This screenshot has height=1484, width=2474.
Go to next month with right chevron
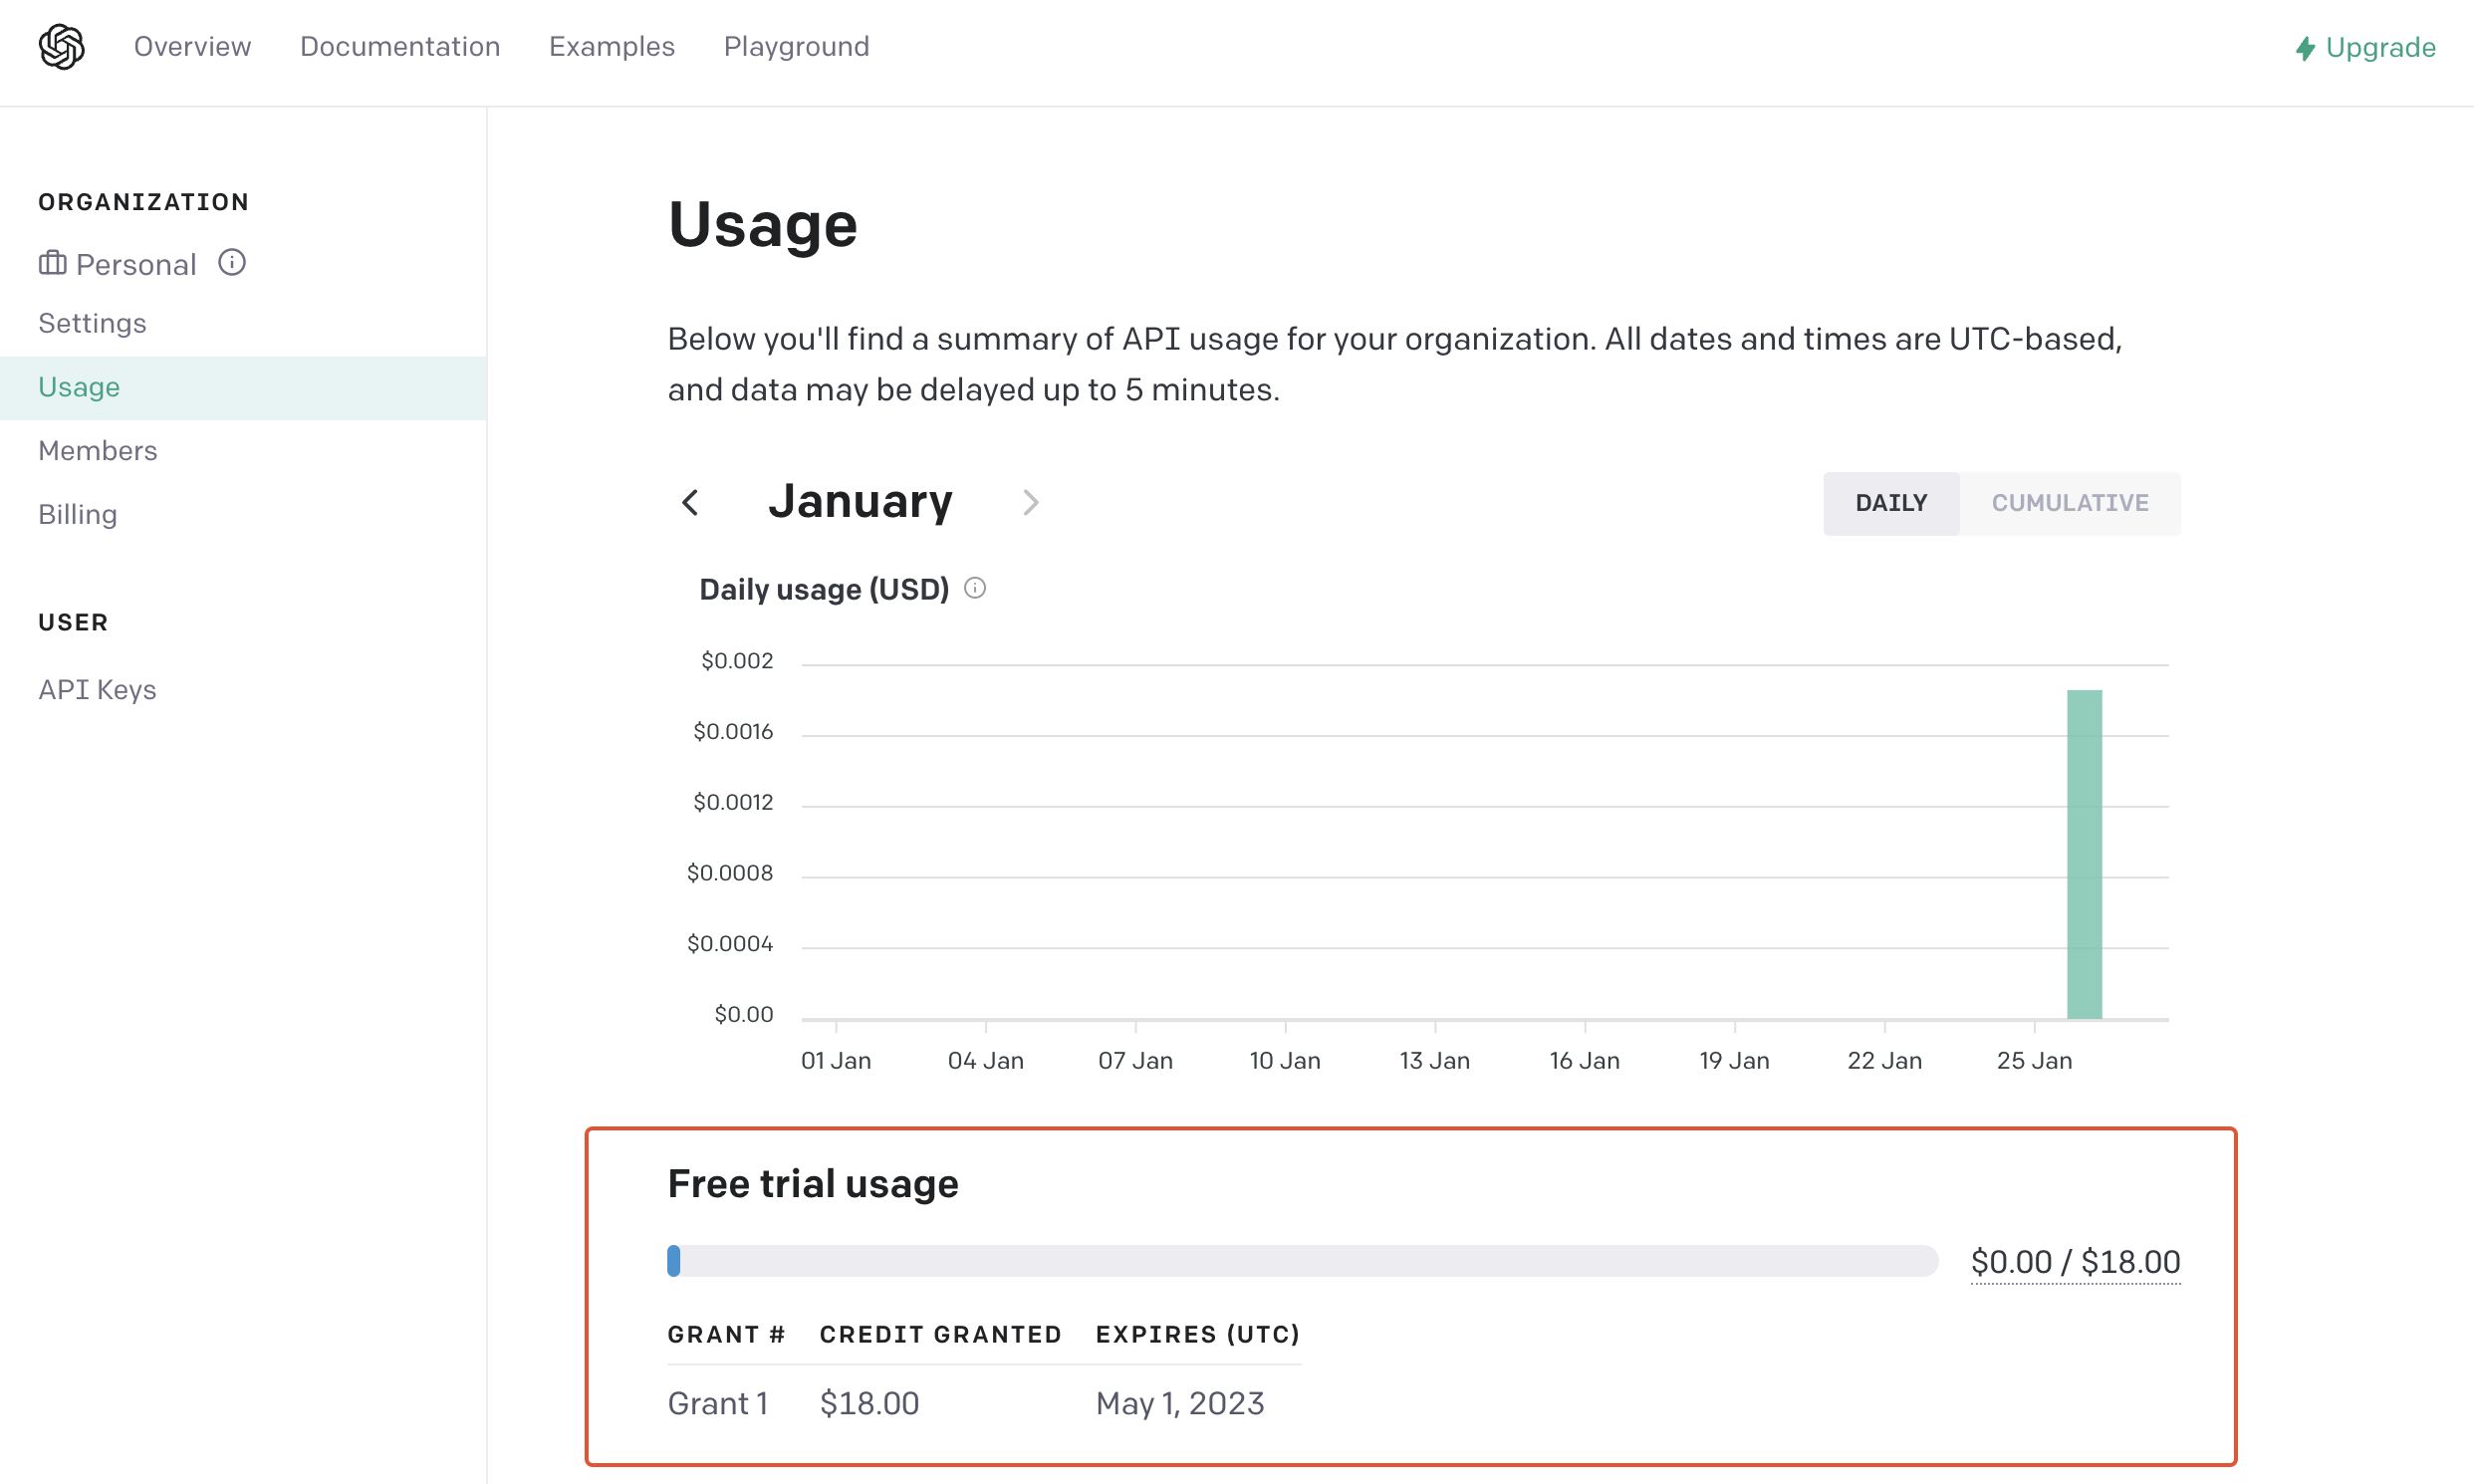click(x=1030, y=503)
